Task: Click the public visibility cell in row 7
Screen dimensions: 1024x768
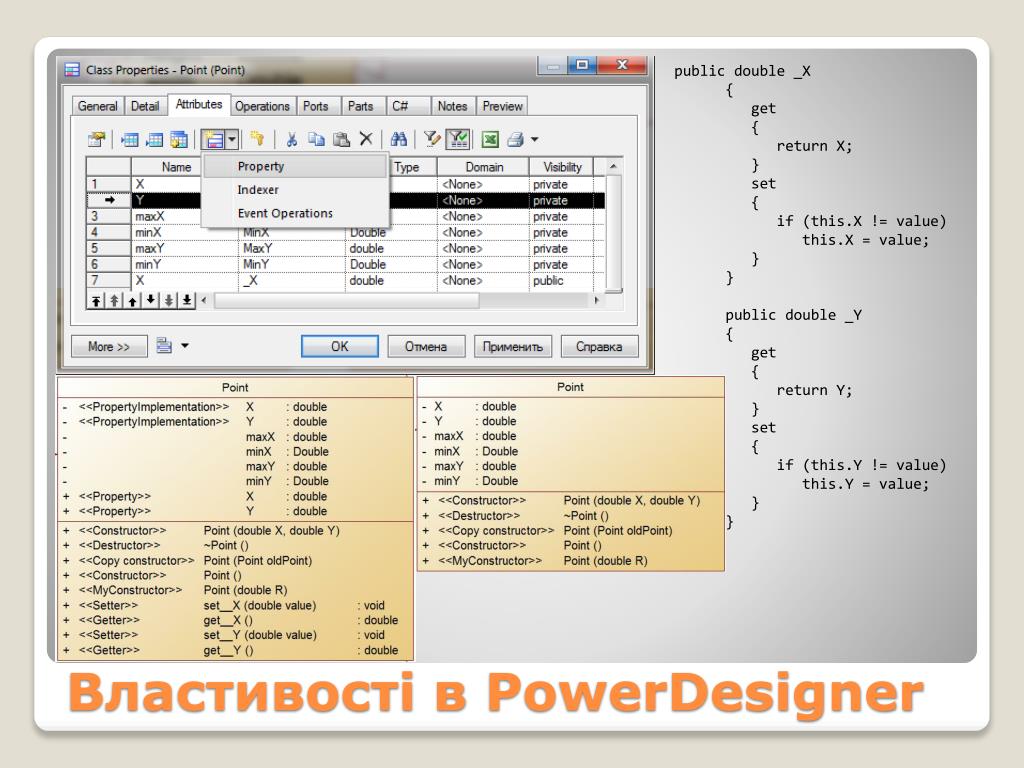Action: 561,281
